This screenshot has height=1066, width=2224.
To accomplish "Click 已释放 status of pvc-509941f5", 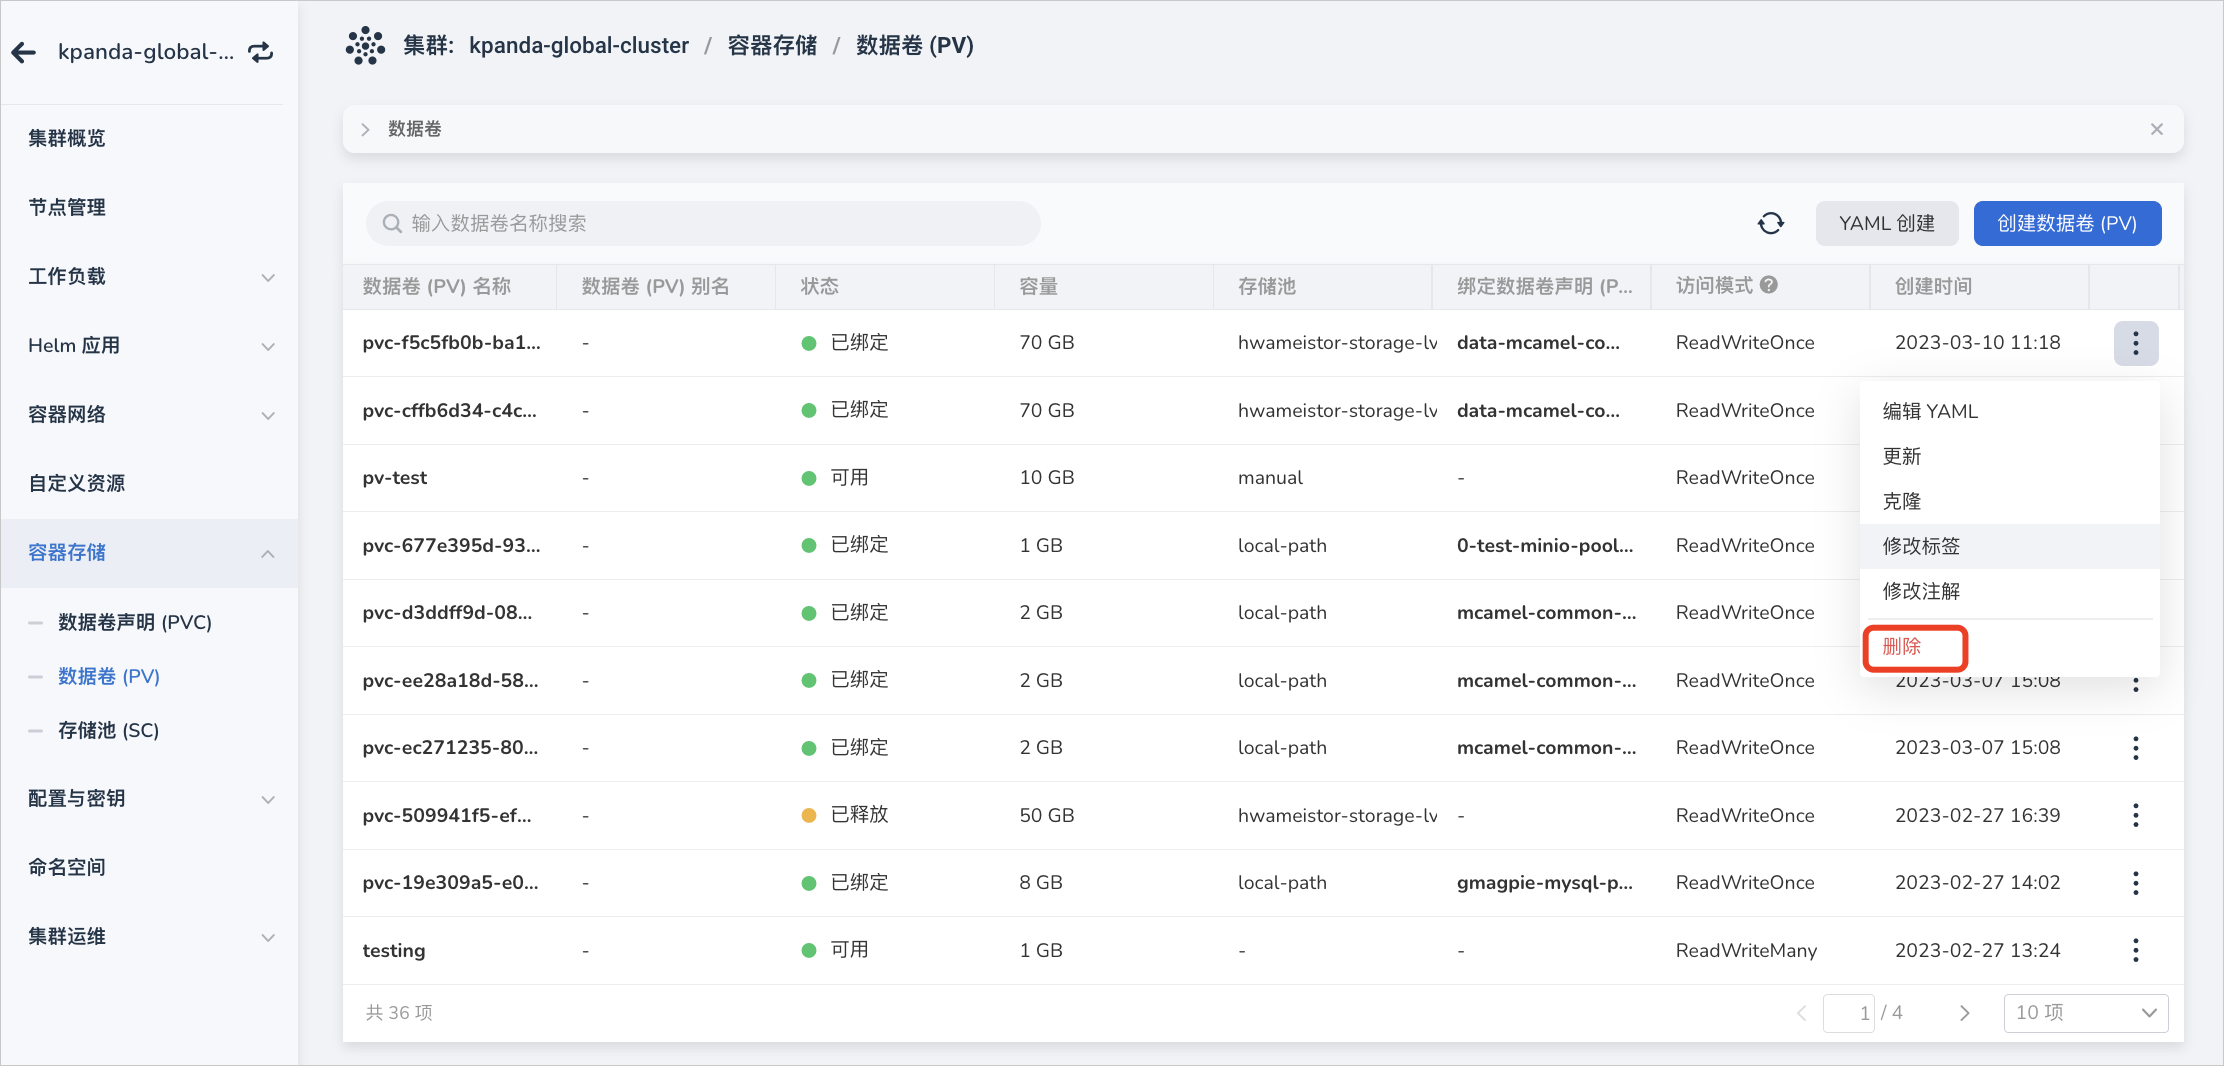I will click(845, 815).
